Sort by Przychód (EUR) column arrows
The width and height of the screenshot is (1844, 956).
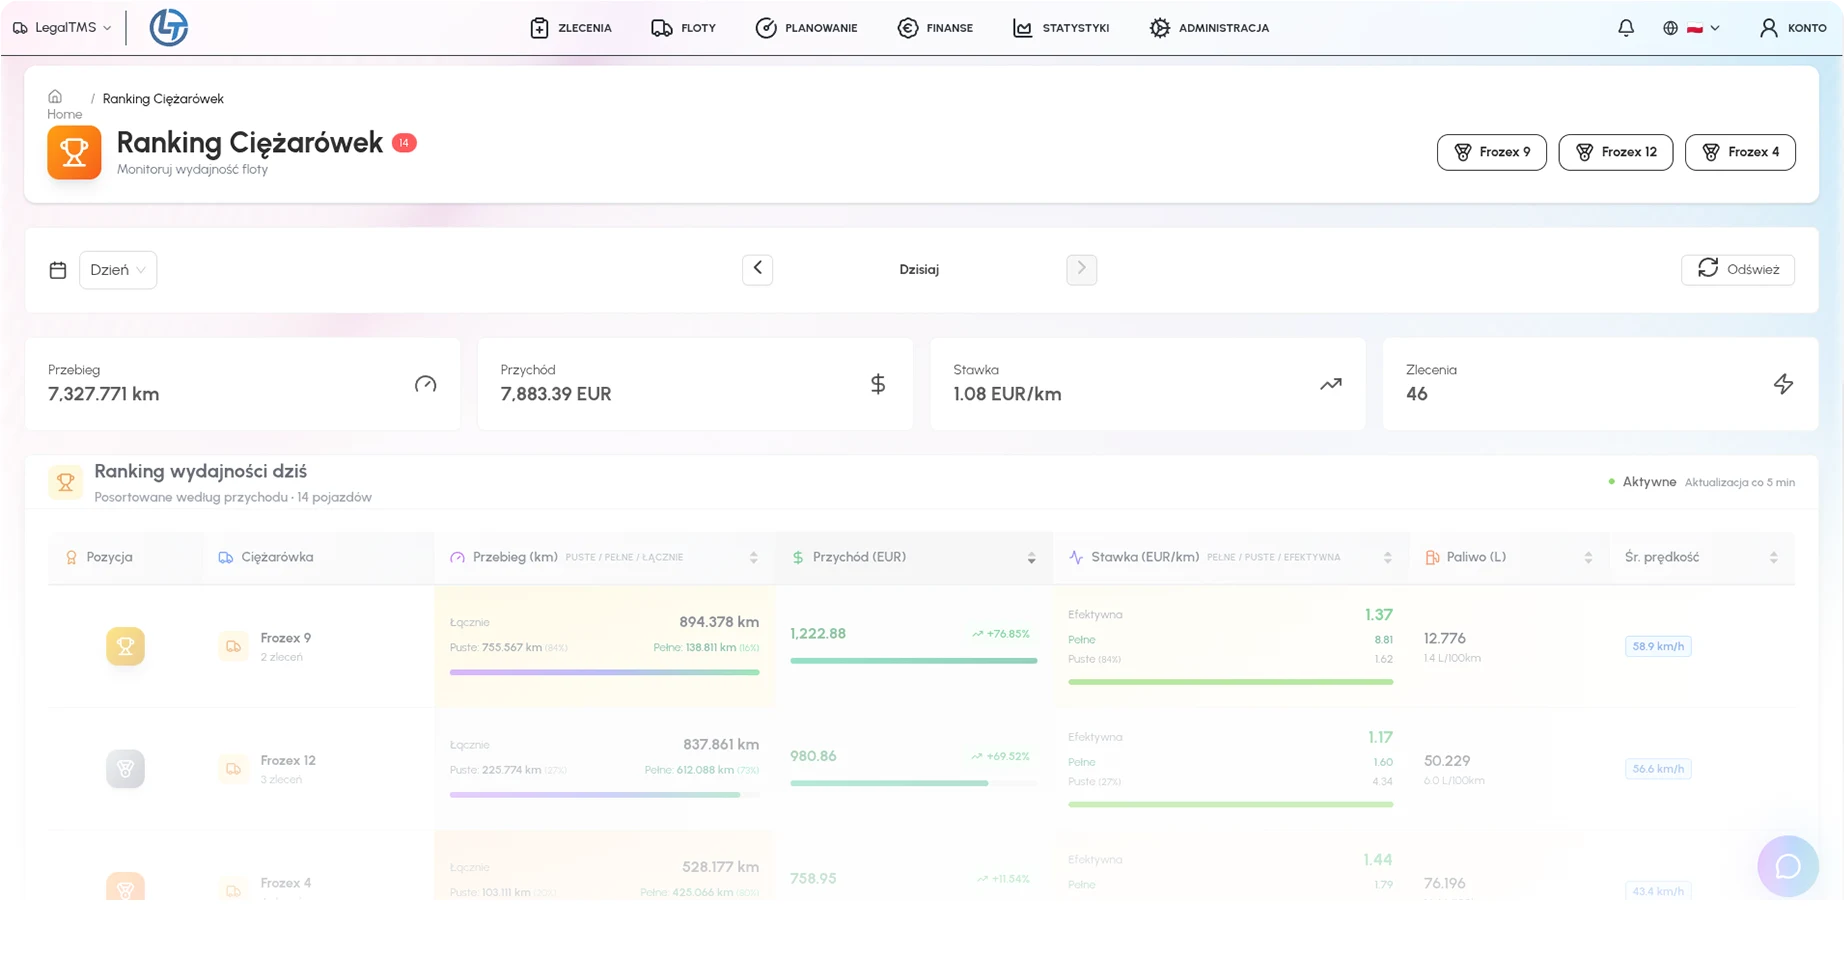1031,558
